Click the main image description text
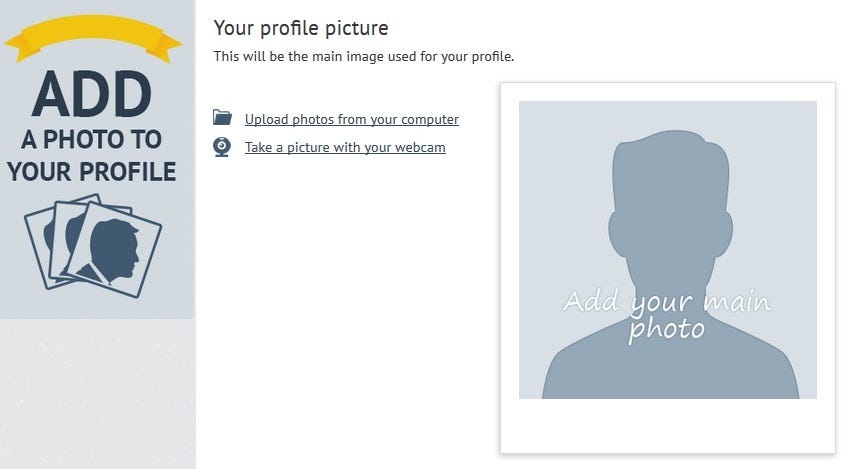 pyautogui.click(x=364, y=56)
